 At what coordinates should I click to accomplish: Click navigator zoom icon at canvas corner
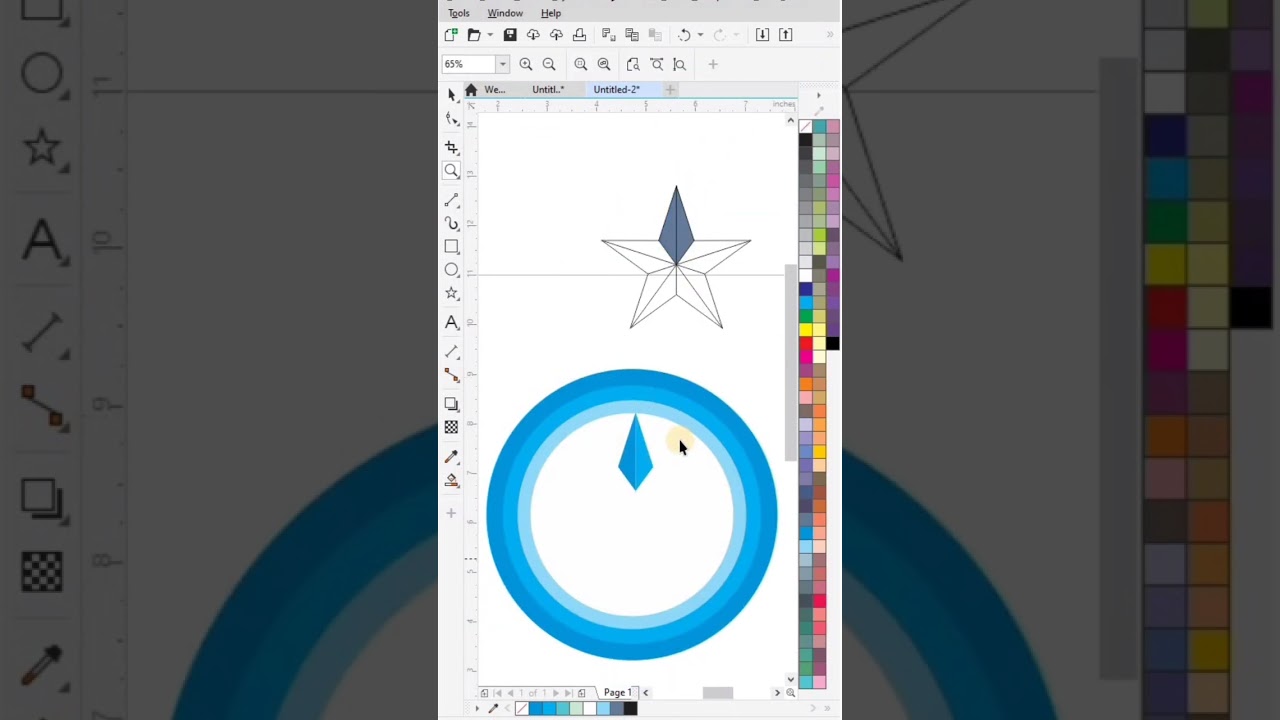791,692
